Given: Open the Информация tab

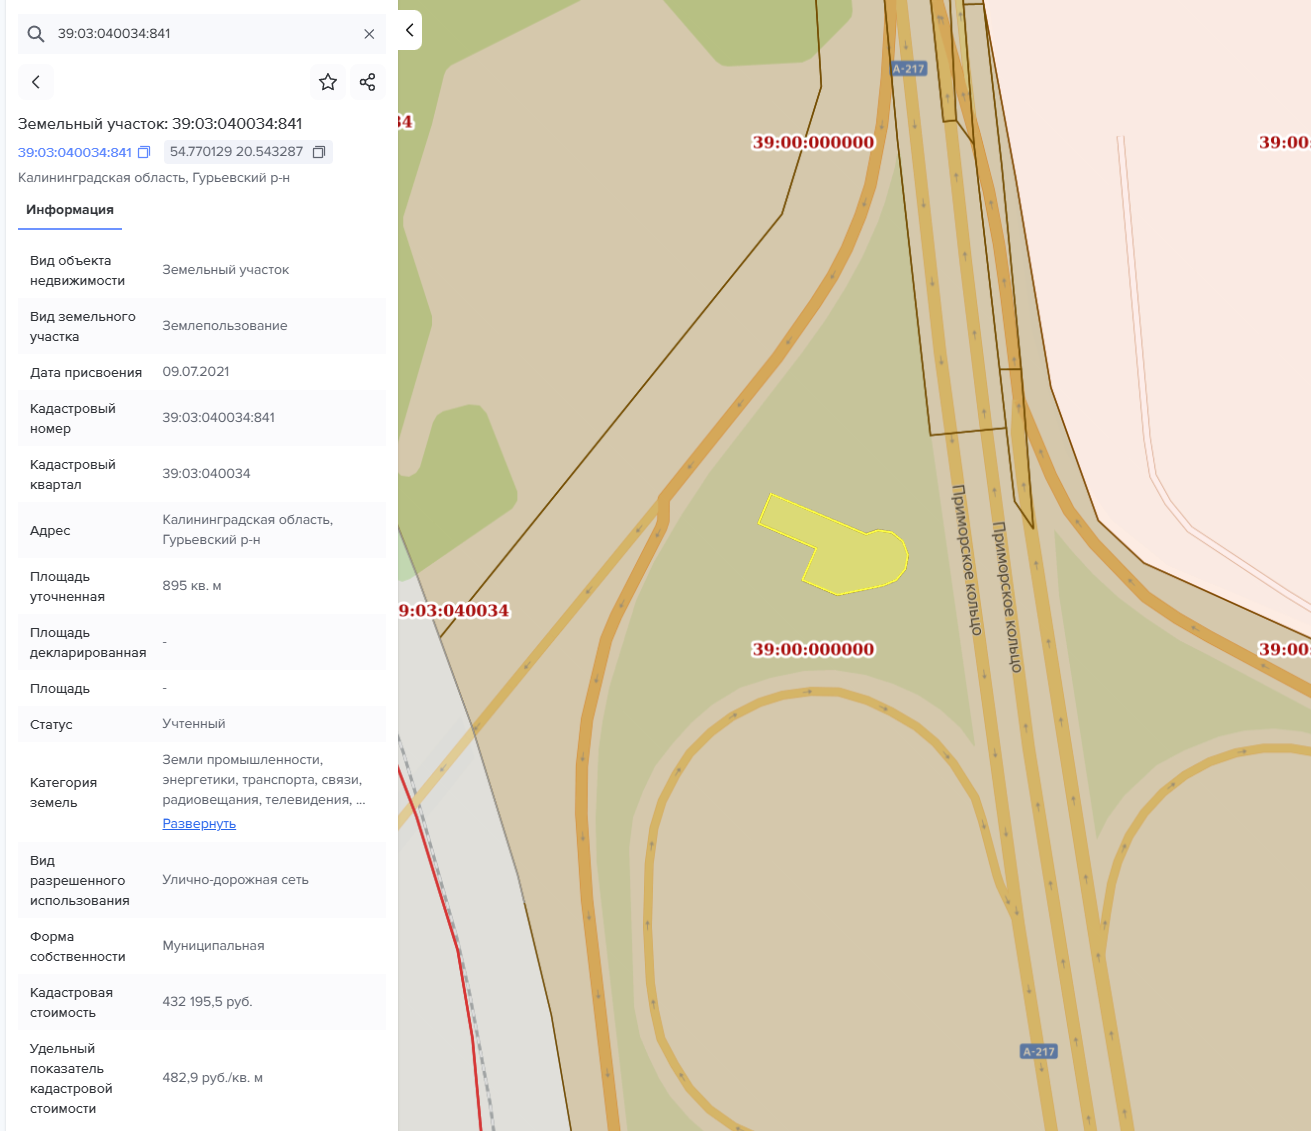Looking at the screenshot, I should [x=70, y=210].
